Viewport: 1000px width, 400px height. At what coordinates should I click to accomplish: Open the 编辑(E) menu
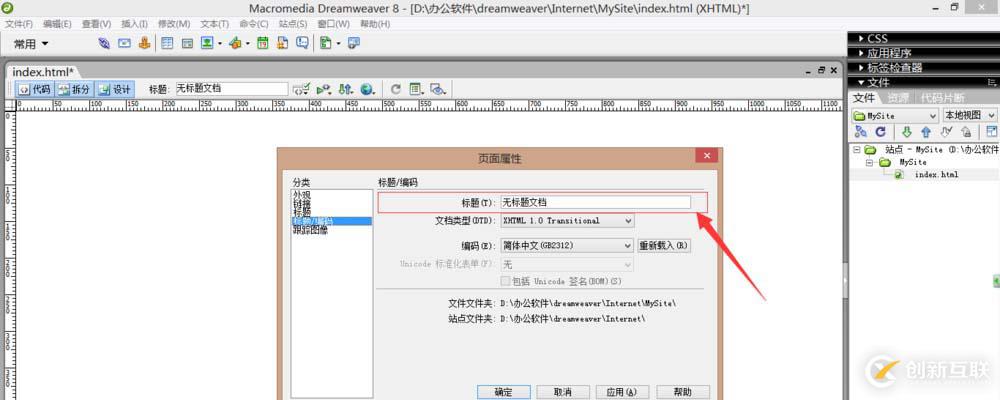click(57, 24)
